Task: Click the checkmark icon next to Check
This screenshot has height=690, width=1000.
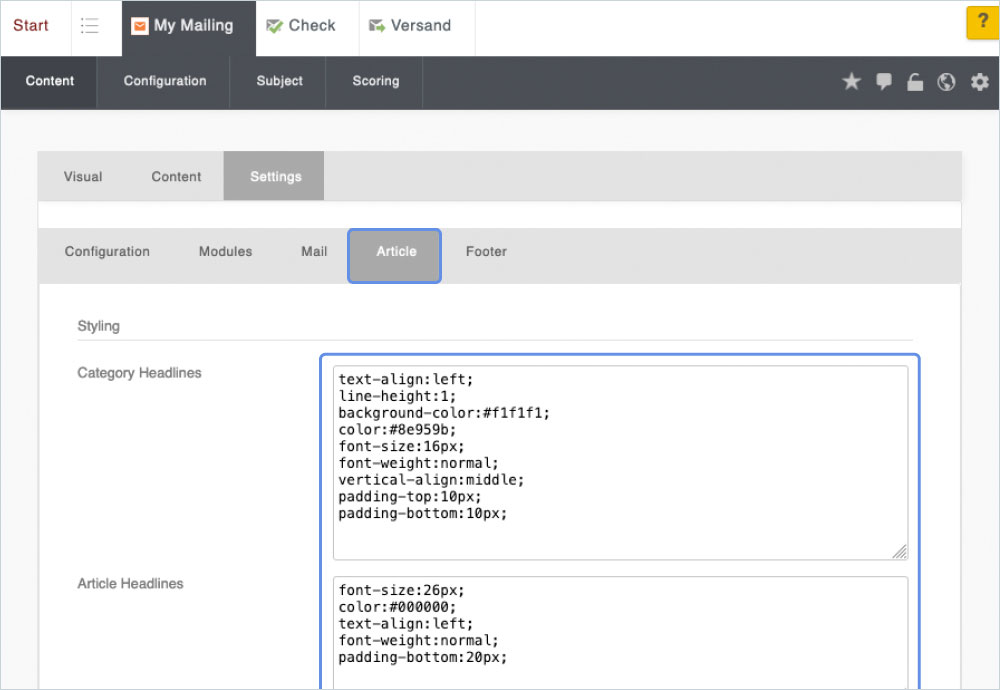Action: (x=274, y=26)
